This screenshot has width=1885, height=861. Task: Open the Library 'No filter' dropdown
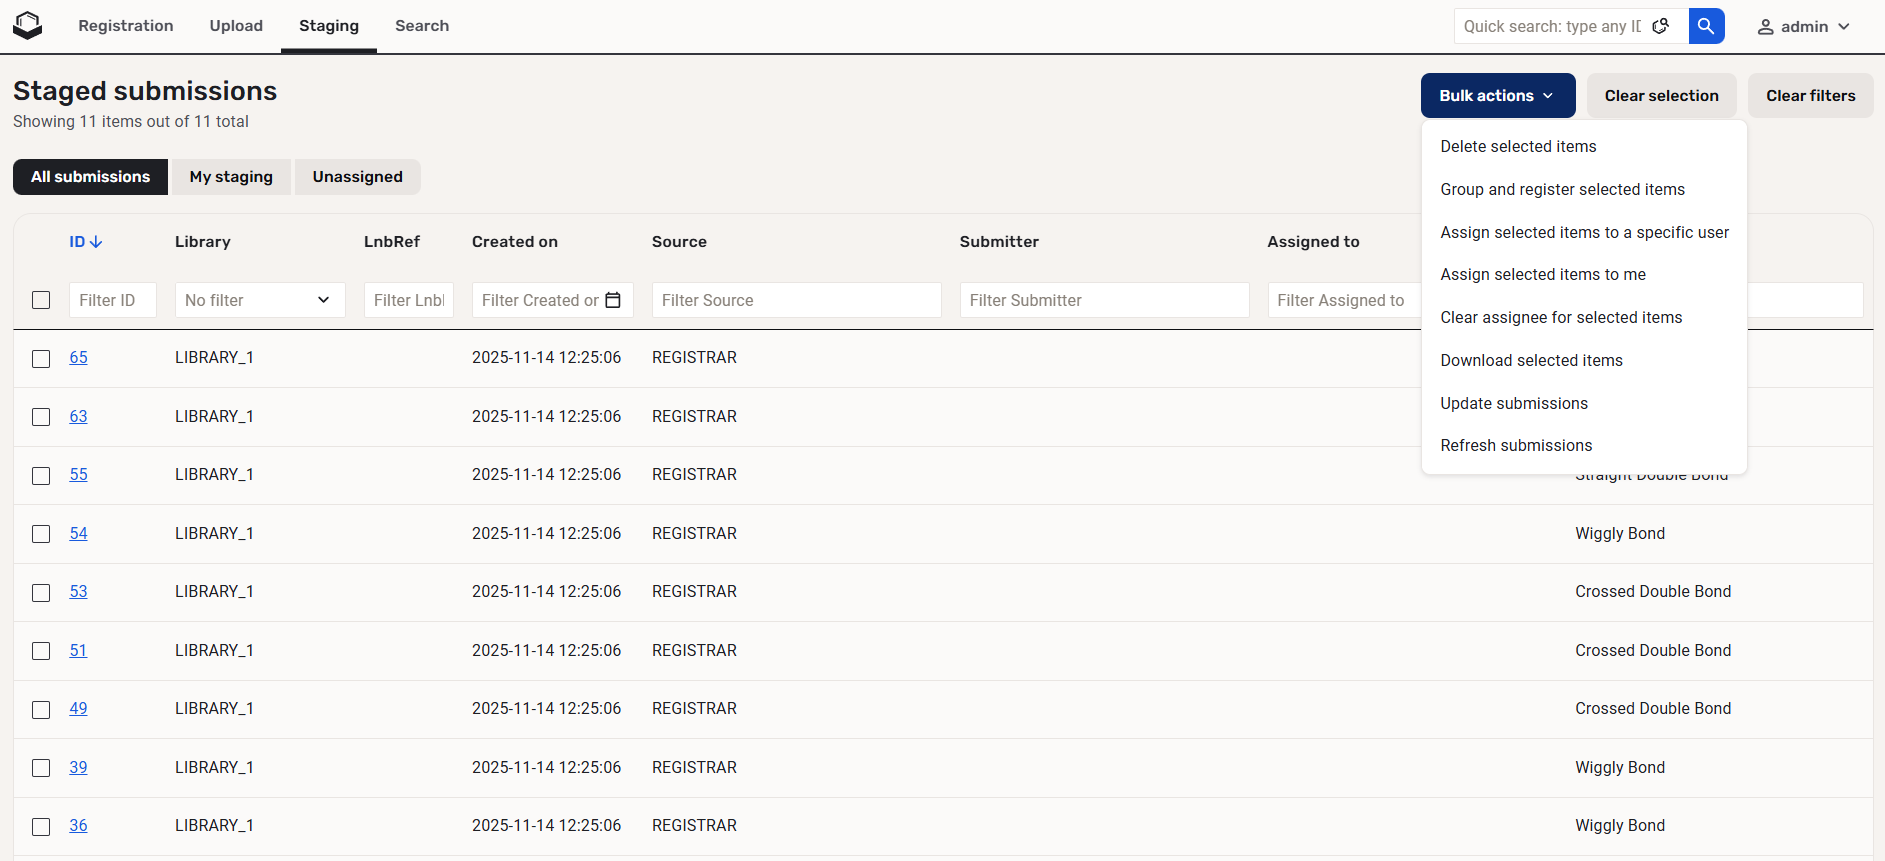click(x=259, y=300)
